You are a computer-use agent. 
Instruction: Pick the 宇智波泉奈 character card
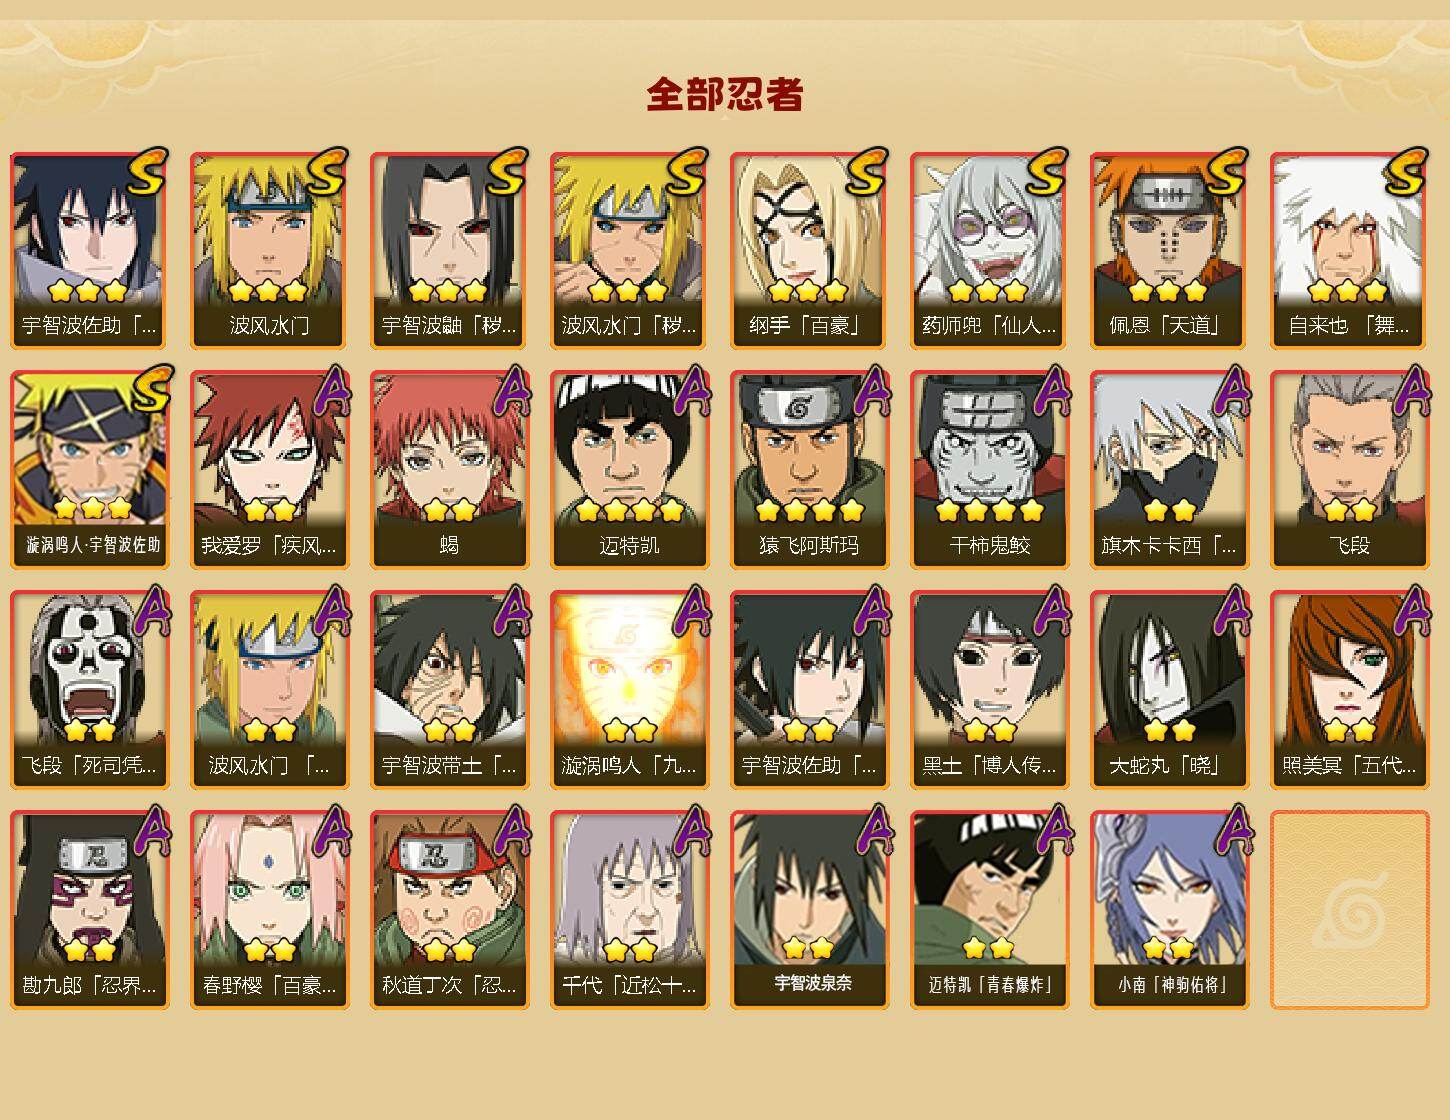tap(809, 910)
